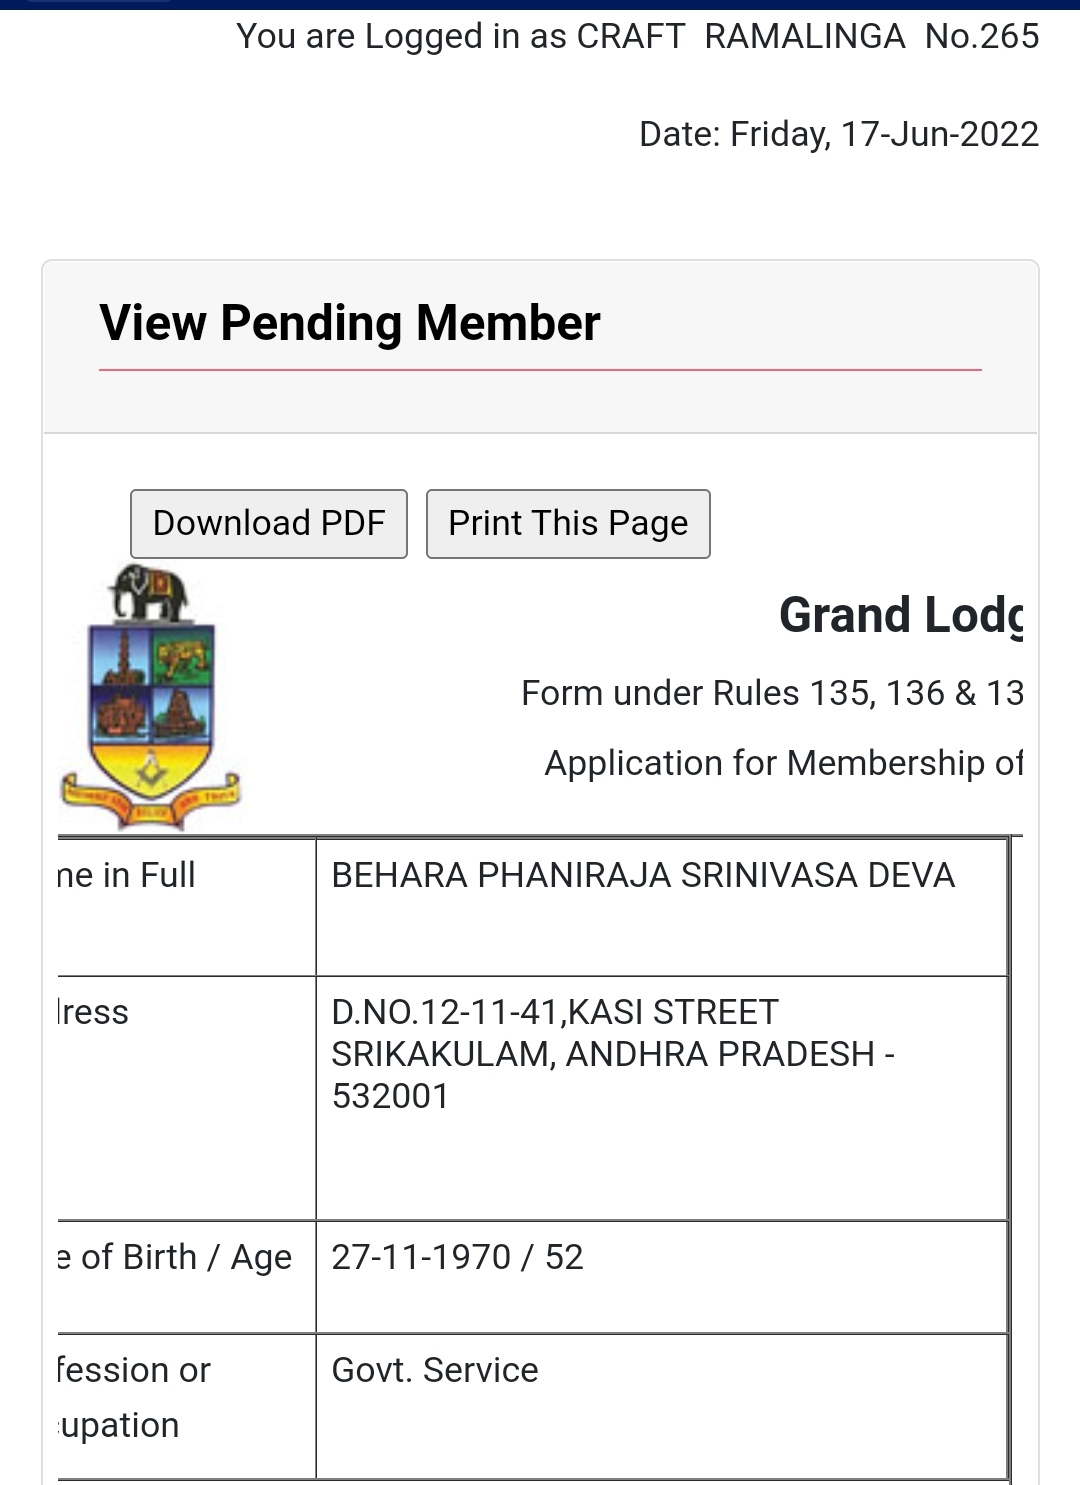The width and height of the screenshot is (1080, 1485).
Task: Select the Govt. Service occupation value
Action: 435,1370
